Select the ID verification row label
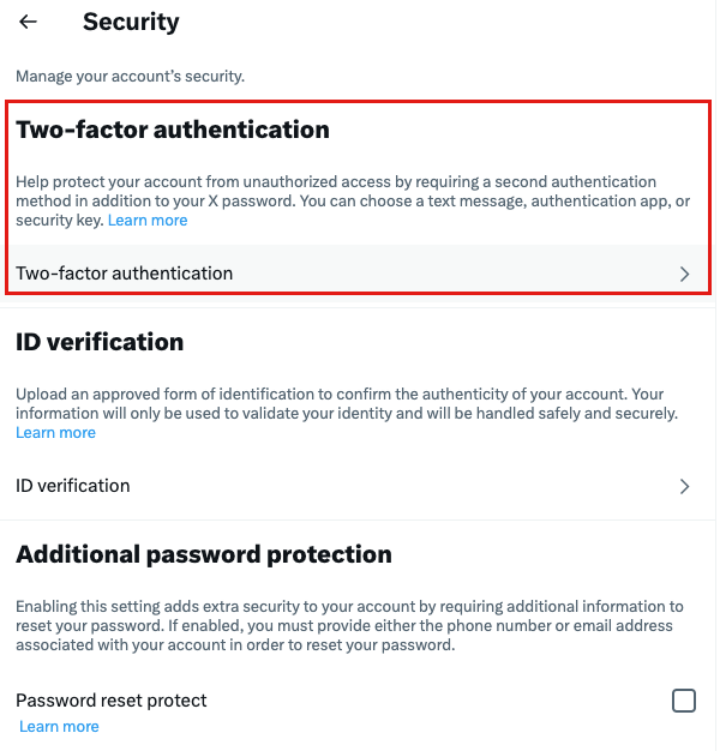Image resolution: width=720 pixels, height=751 pixels. [x=73, y=486]
